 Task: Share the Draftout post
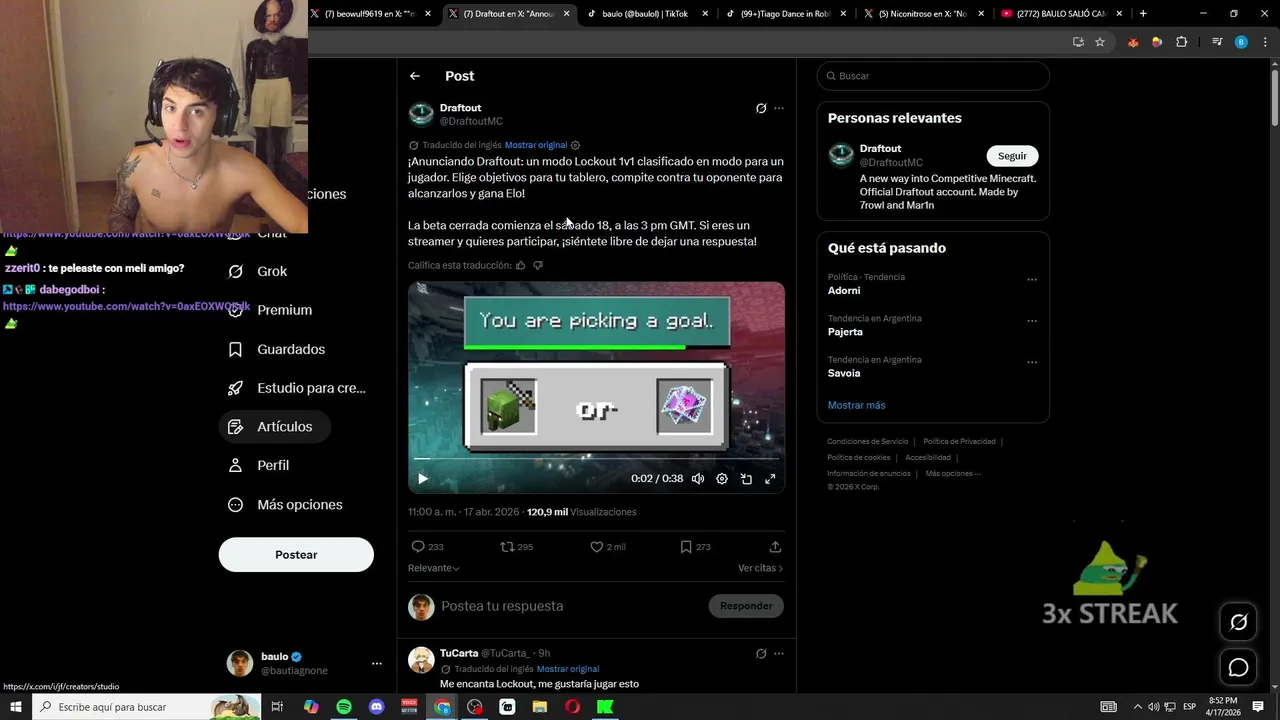[775, 547]
